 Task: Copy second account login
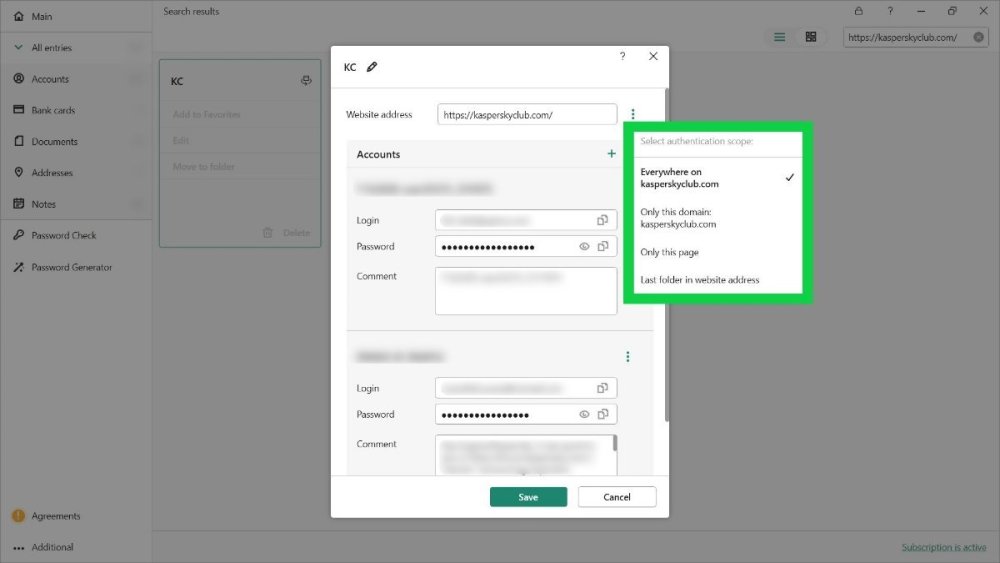click(602, 388)
